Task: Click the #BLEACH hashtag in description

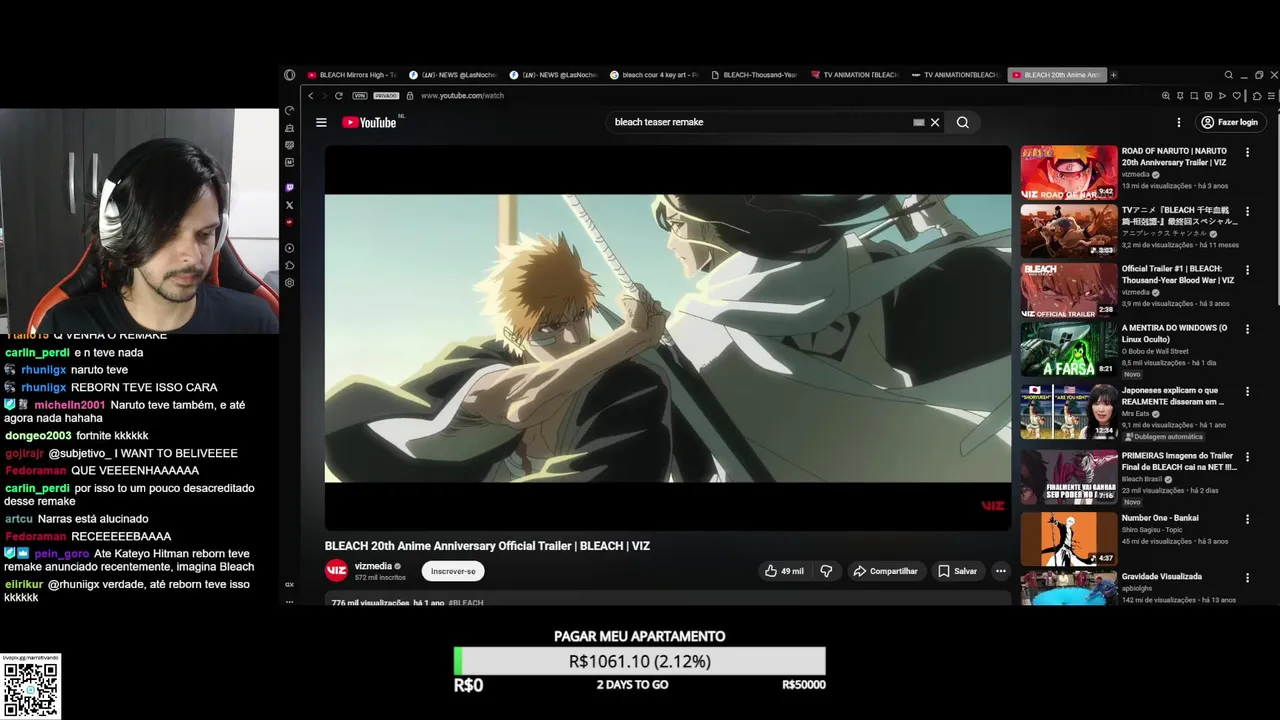Action: (466, 603)
